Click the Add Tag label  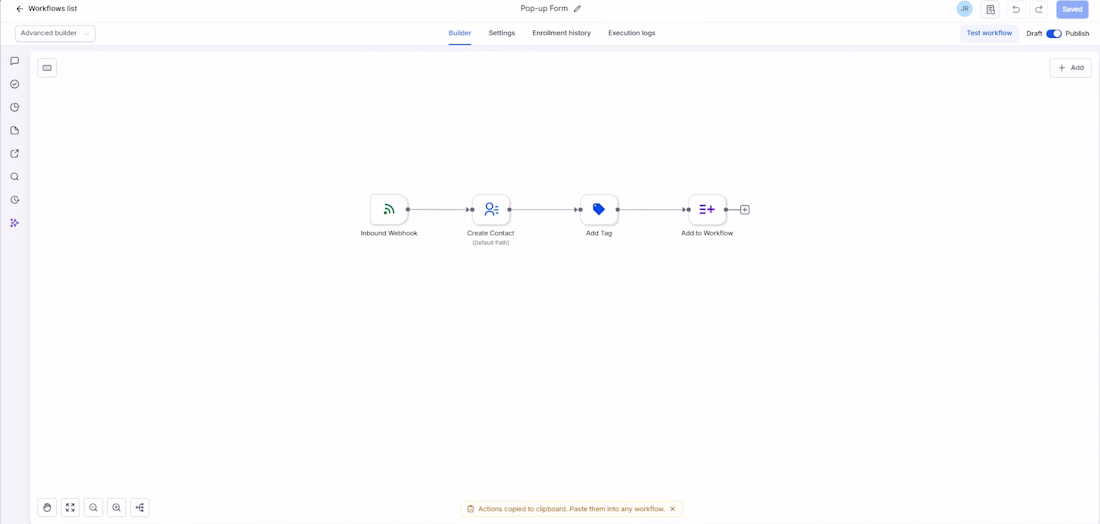click(x=599, y=233)
